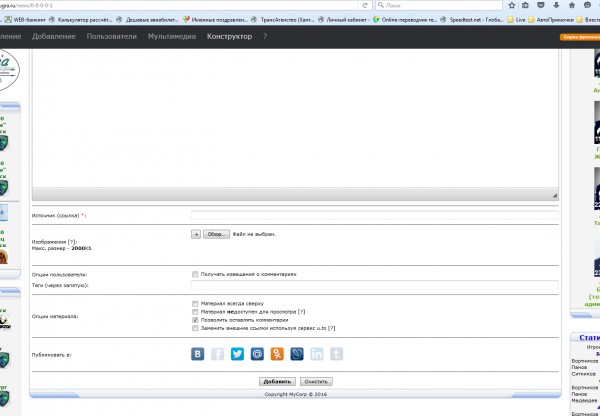Open the ТрансАгентство bookmark
Screen dimensions: 600x416
tap(283, 20)
